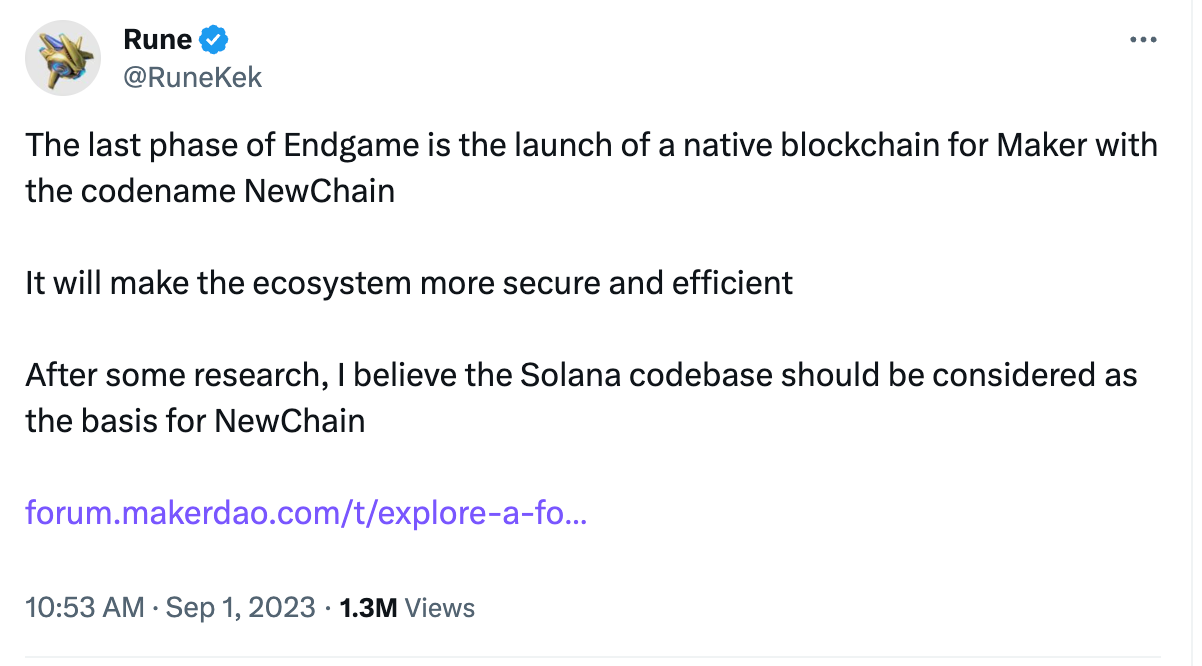1202x666 pixels.
Task: Click the 'After some research' paragraph
Action: tap(581, 398)
